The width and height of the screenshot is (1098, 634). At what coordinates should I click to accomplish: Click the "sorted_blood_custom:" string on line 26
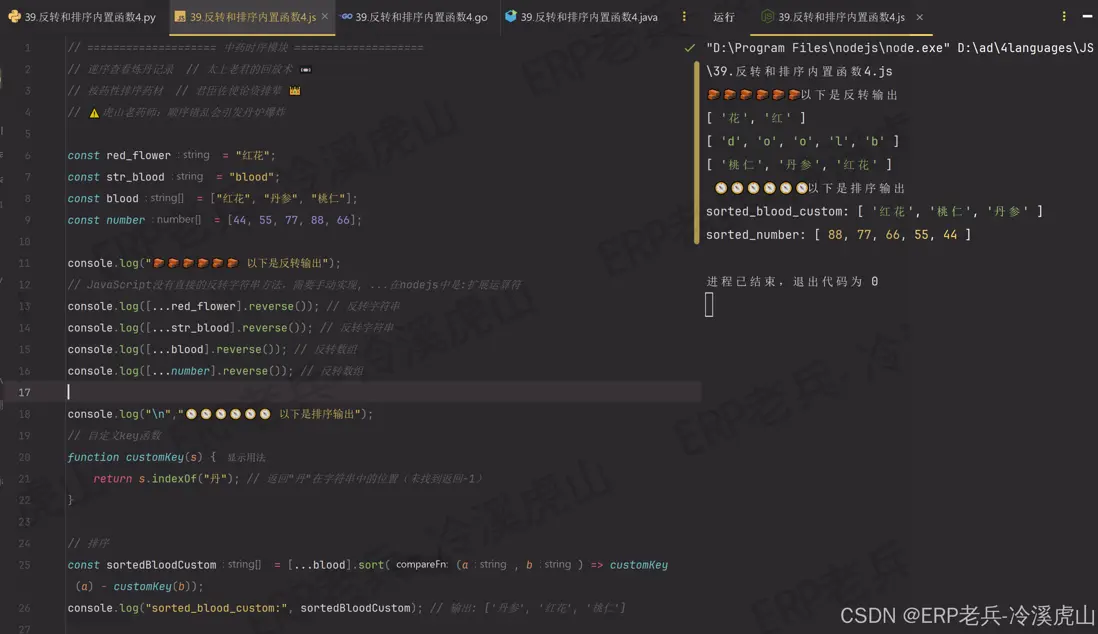[216, 608]
